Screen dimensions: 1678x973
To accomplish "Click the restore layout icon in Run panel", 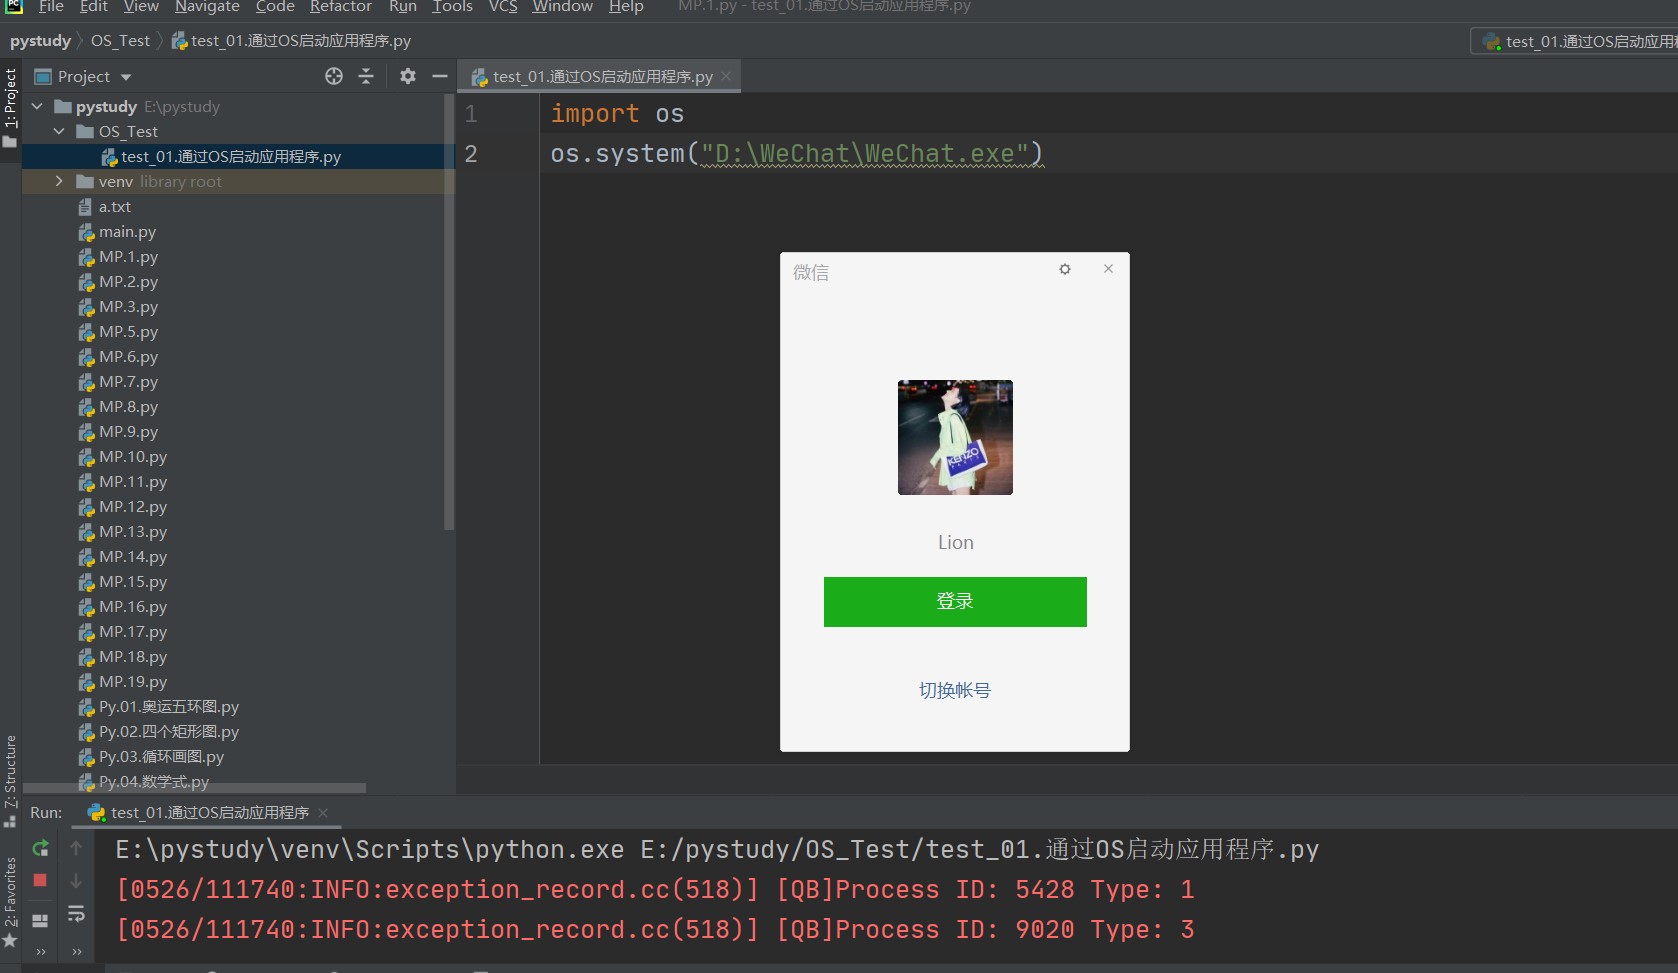I will [x=40, y=920].
